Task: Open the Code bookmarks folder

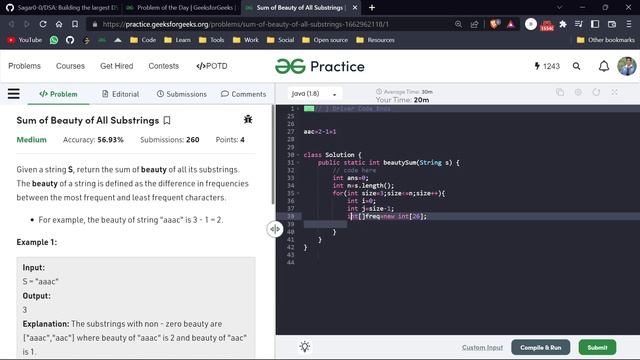Action: [x=143, y=40]
